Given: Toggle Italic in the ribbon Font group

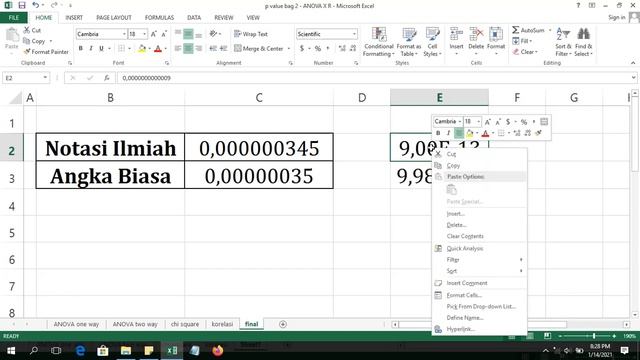Looking at the screenshot, I should [91, 49].
